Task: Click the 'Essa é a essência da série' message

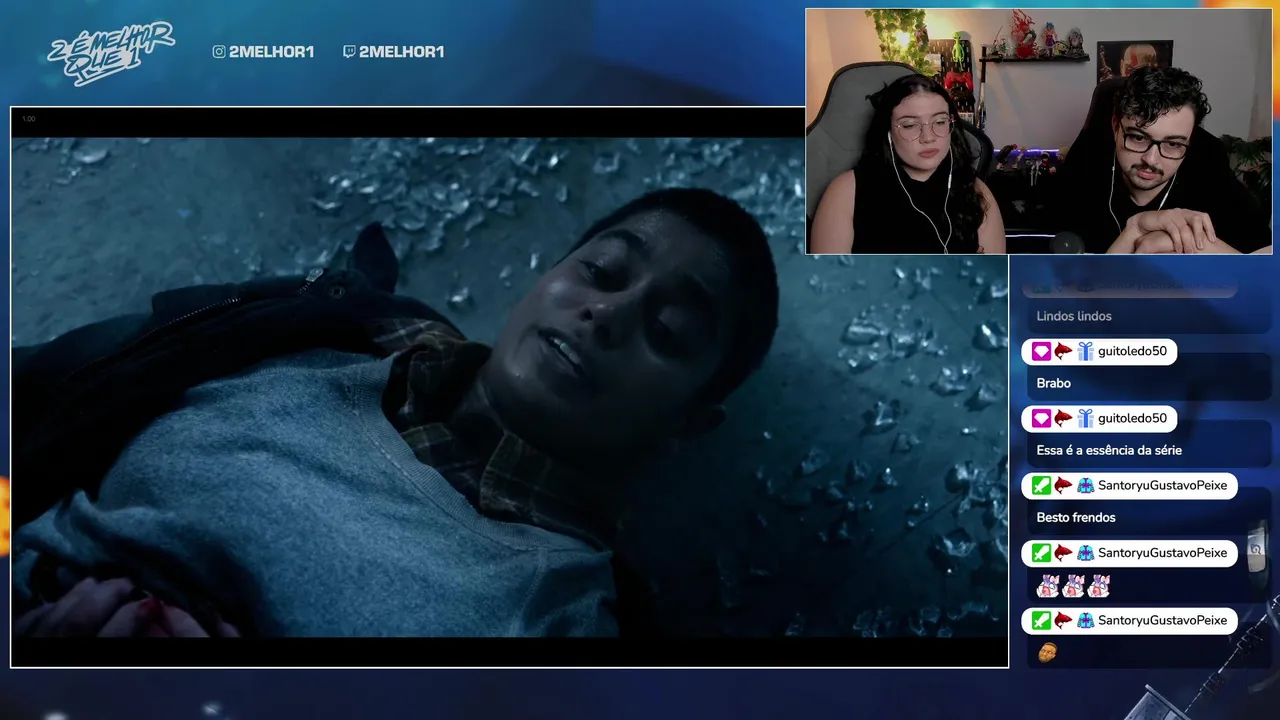Action: [1109, 450]
